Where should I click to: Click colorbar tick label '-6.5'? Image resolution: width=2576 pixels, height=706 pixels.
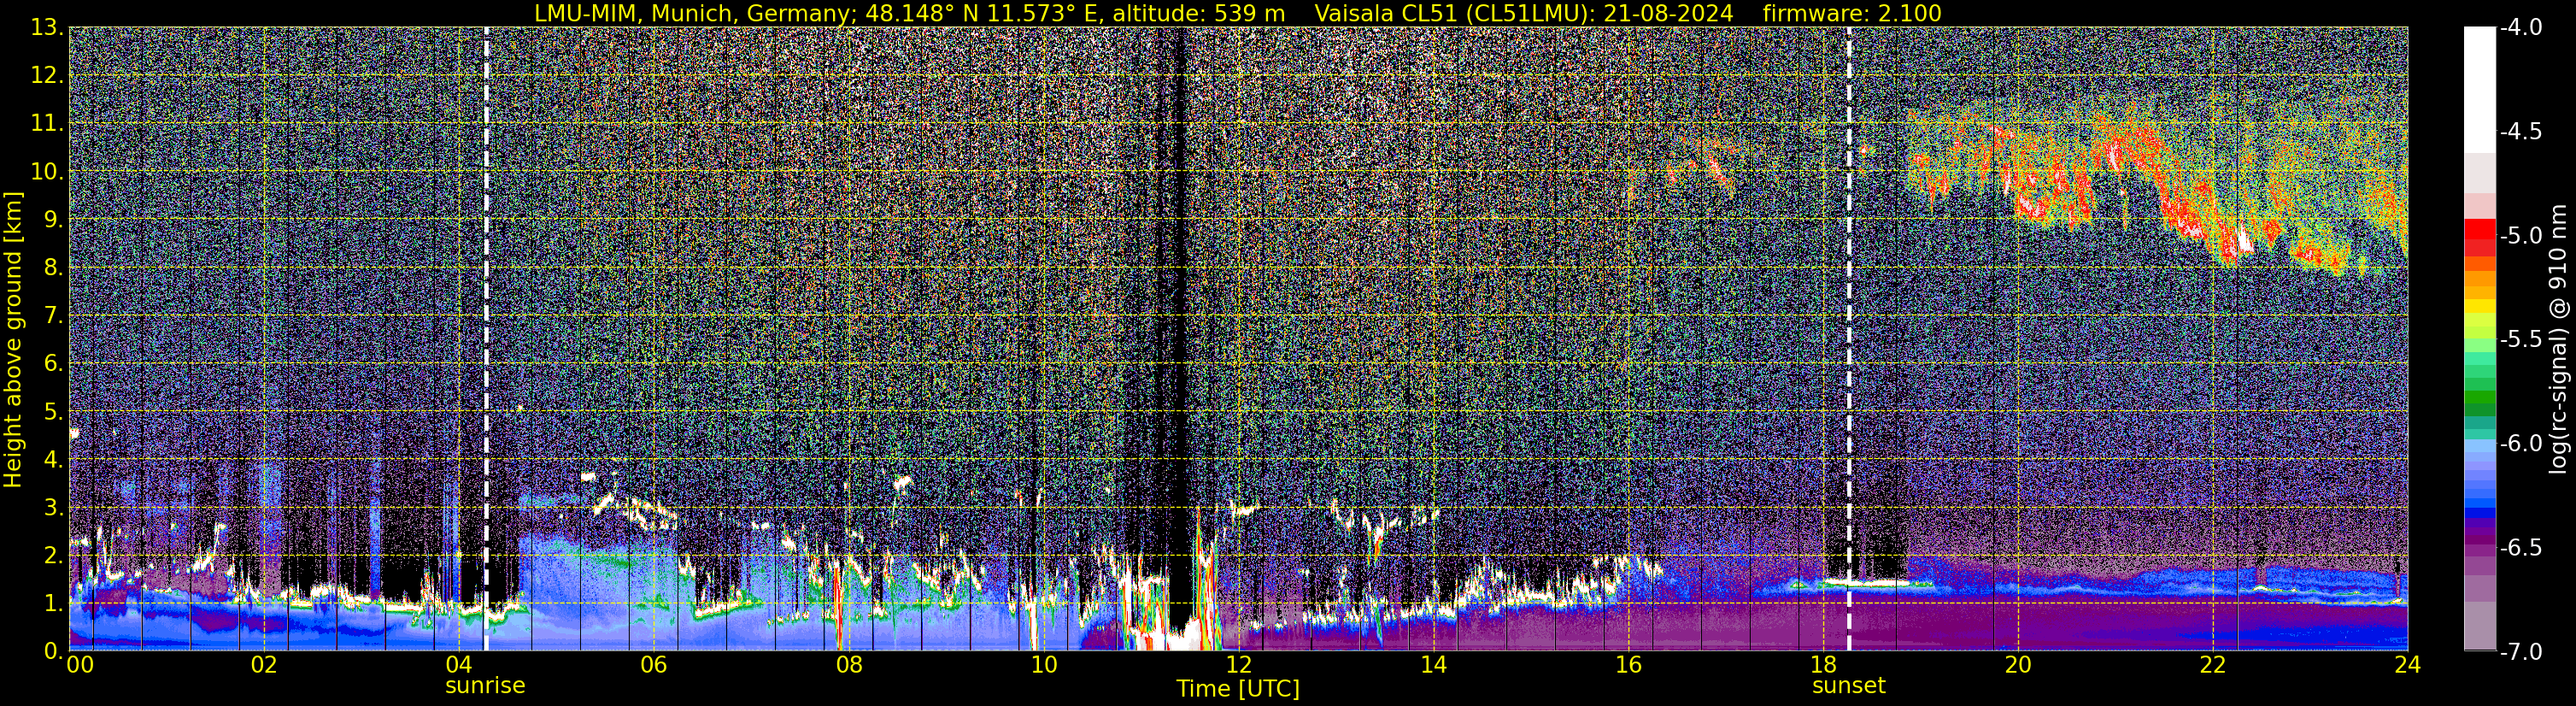2521,548
